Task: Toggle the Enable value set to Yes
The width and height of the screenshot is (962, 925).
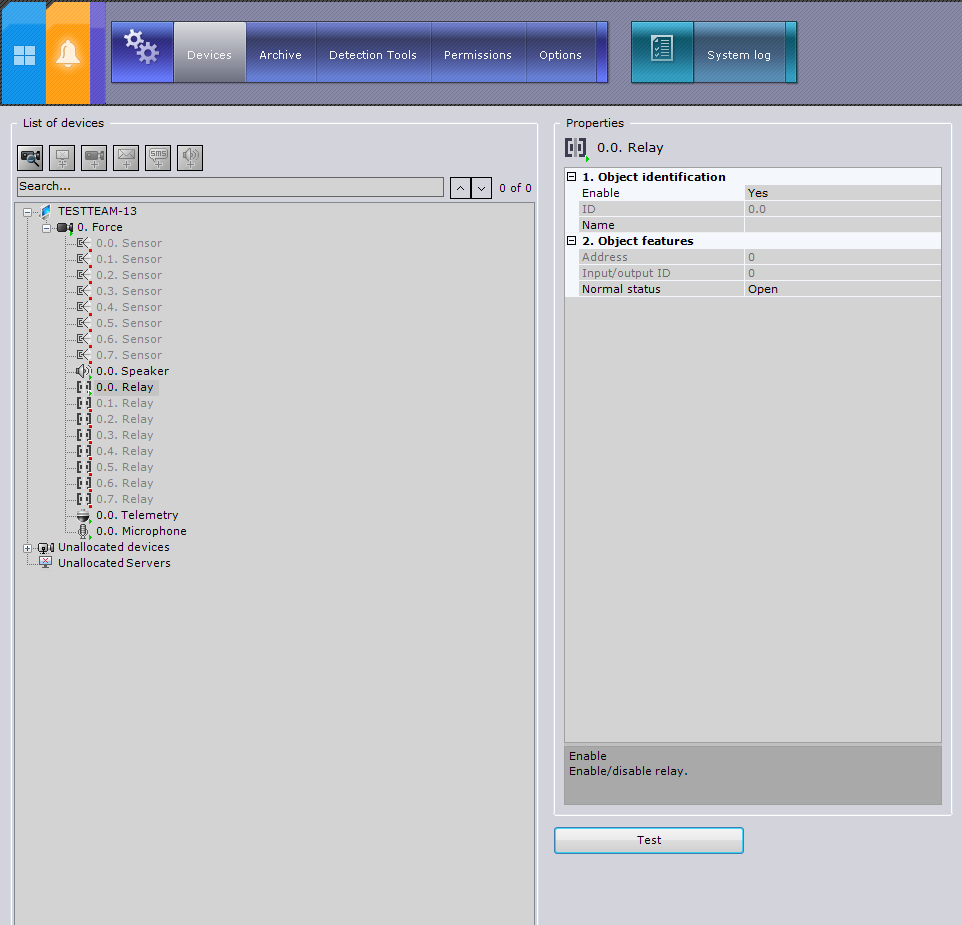Action: click(x=842, y=193)
